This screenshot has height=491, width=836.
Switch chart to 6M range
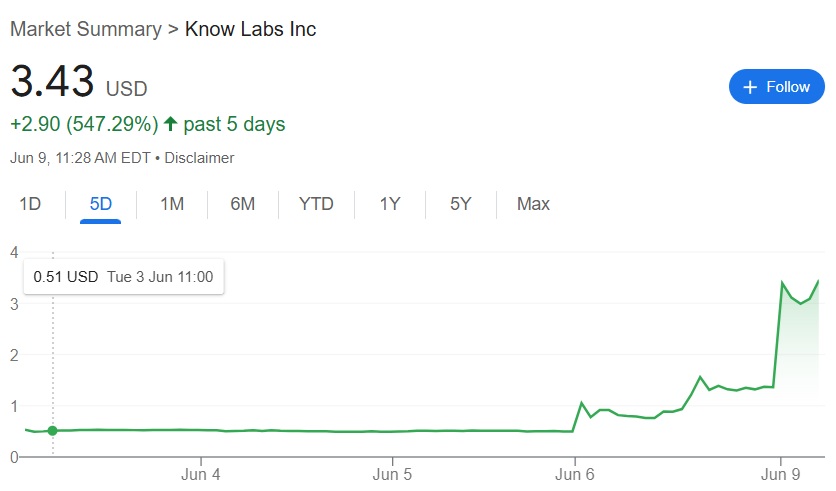pos(242,204)
